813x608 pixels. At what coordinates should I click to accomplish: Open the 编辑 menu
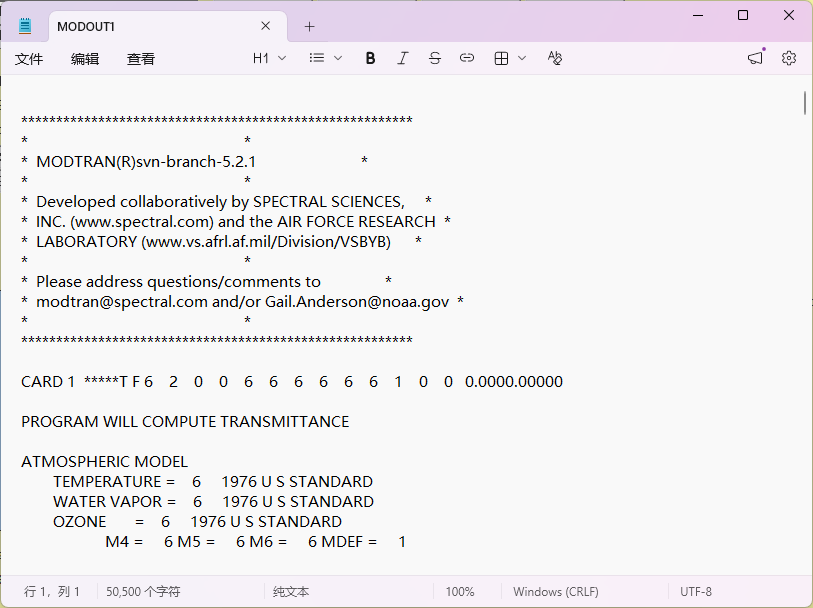click(x=85, y=59)
